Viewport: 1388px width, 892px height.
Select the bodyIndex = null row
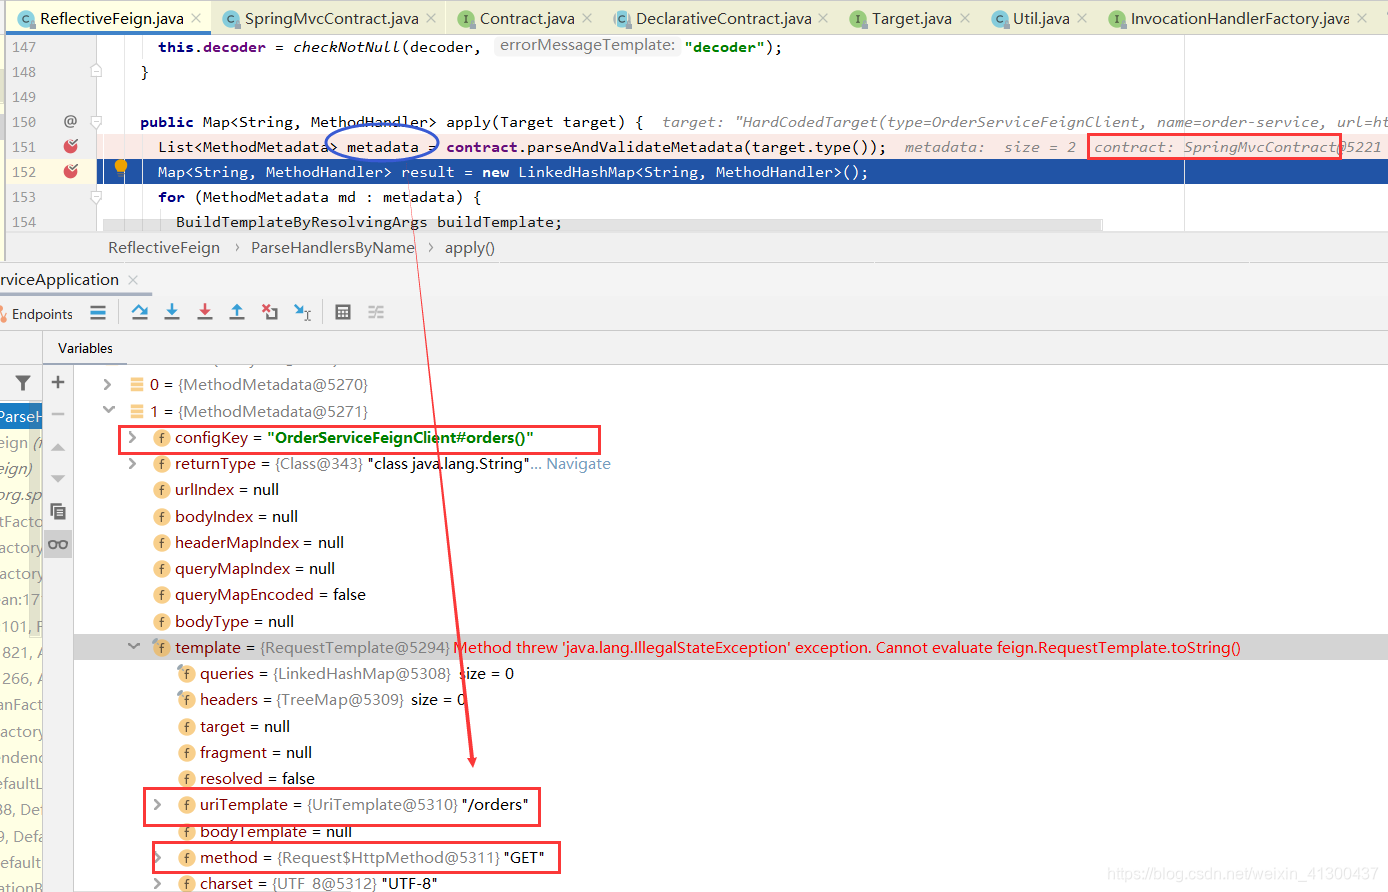tap(731, 516)
